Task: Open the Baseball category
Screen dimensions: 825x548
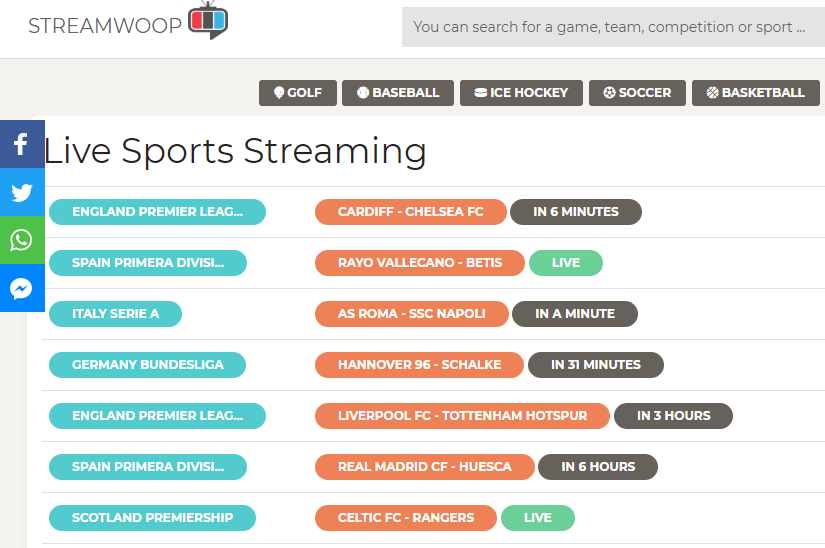Action: pos(398,93)
